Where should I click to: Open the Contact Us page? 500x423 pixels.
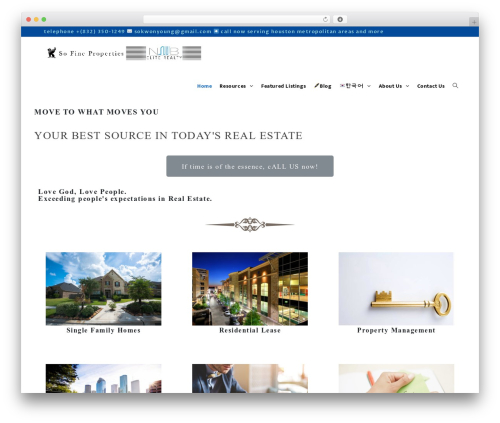(431, 86)
